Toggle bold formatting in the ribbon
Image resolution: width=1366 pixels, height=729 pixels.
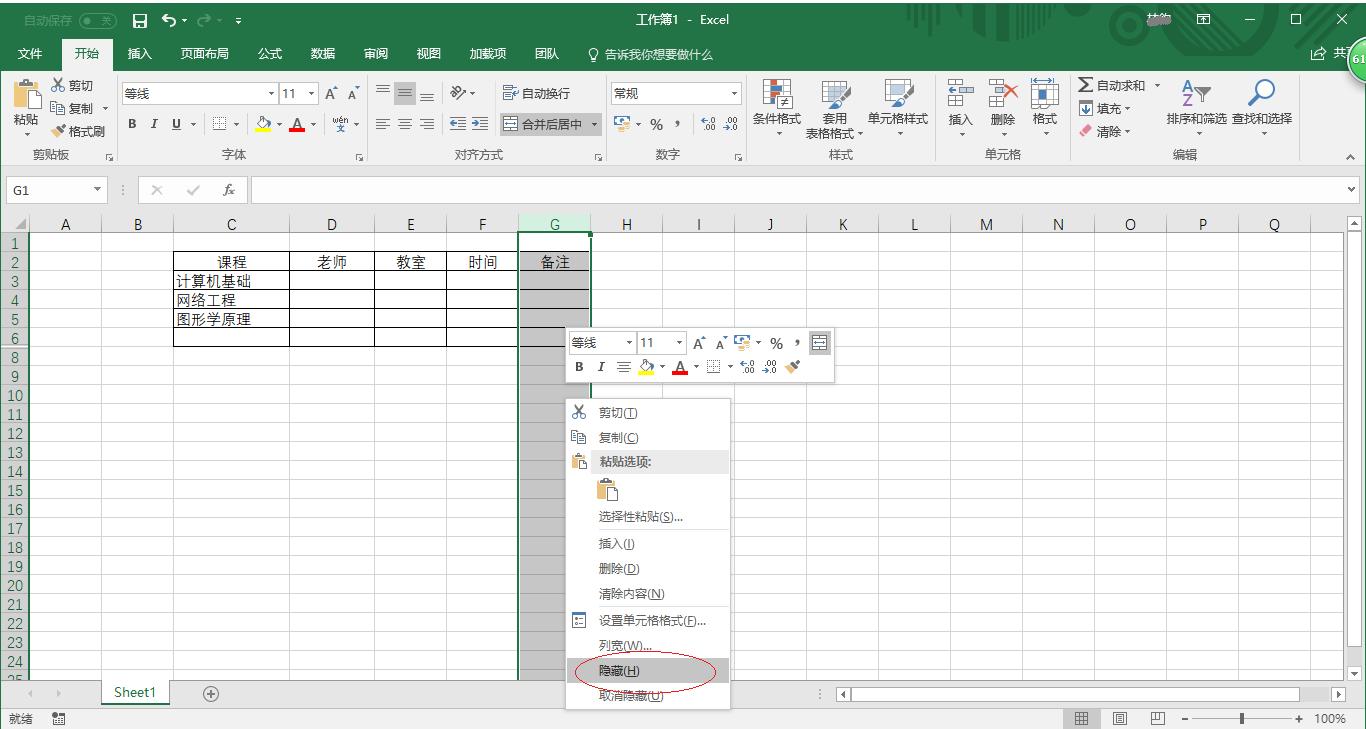pyautogui.click(x=131, y=123)
